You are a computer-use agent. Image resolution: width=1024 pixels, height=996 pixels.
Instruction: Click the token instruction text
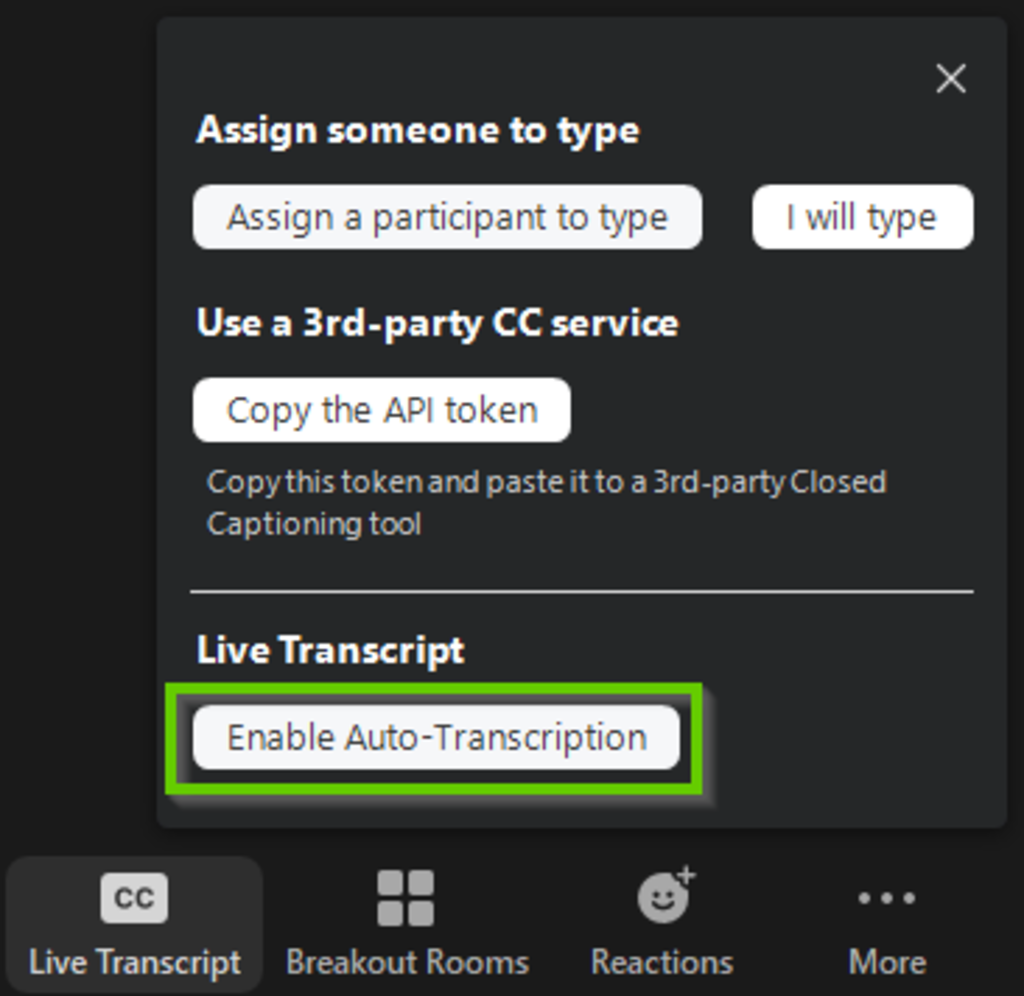point(547,502)
